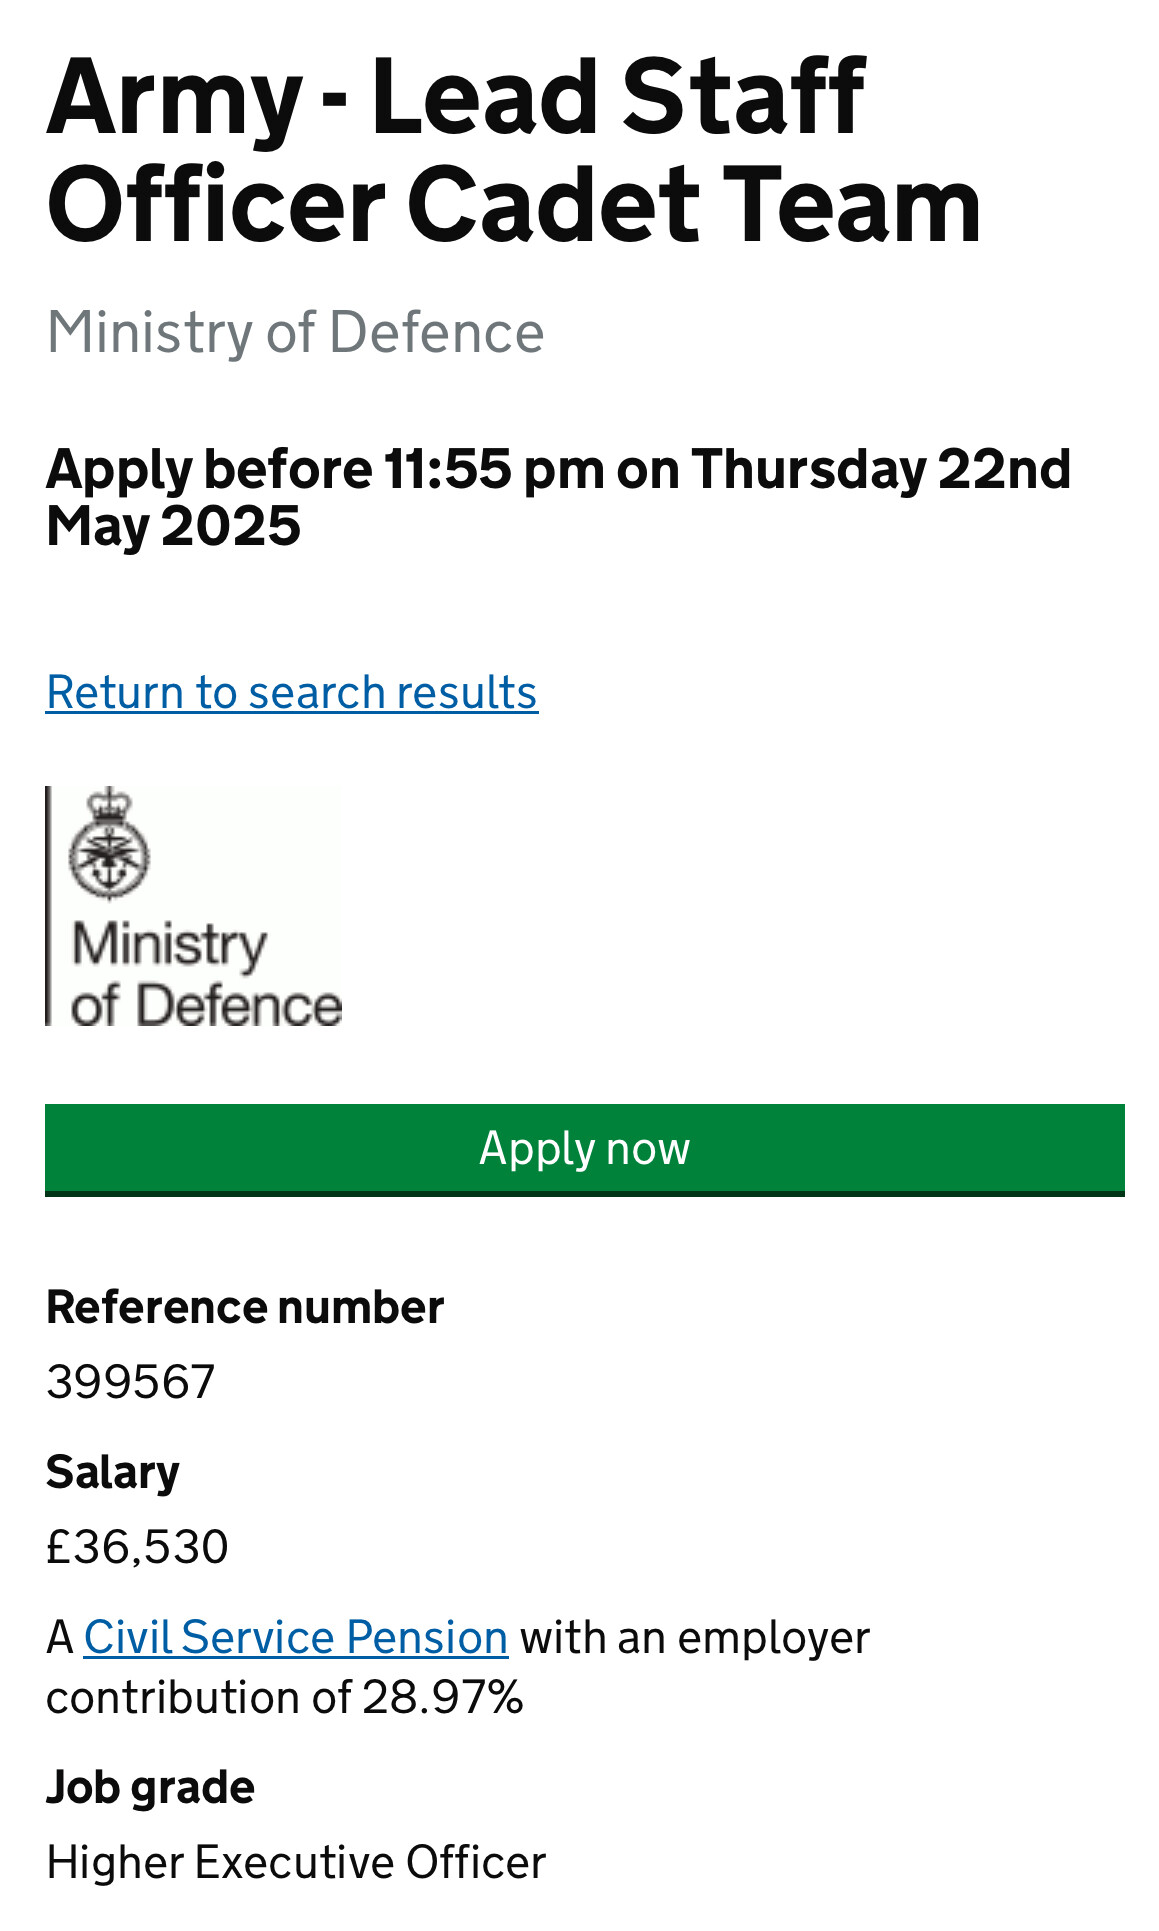Click the grey Ministry of Defence subtitle
Image resolution: width=1159 pixels, height=1931 pixels.
(x=295, y=332)
